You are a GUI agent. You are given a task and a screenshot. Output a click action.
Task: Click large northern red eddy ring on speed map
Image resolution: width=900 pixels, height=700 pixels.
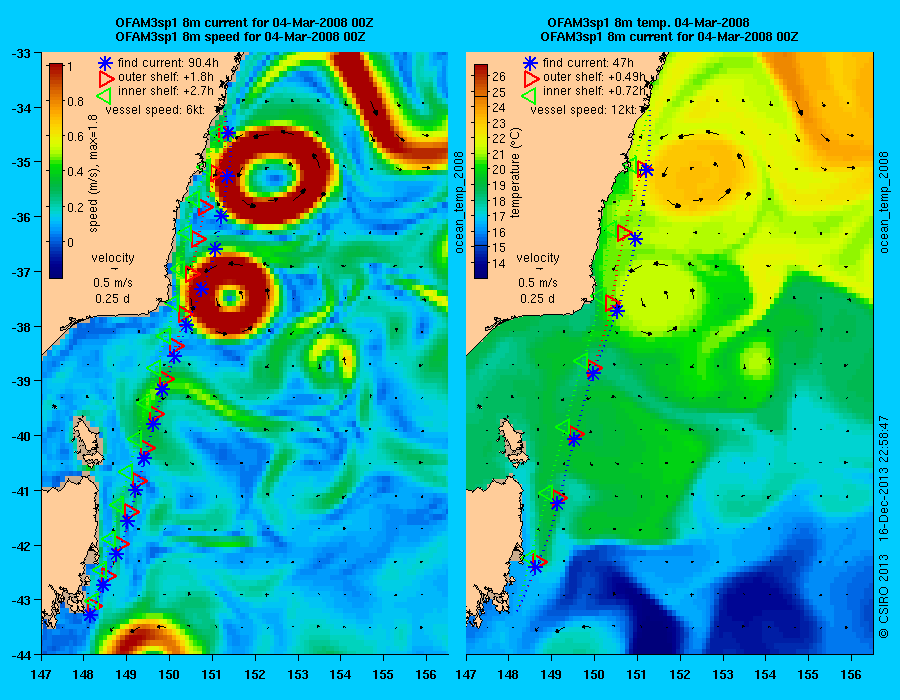pos(274,176)
